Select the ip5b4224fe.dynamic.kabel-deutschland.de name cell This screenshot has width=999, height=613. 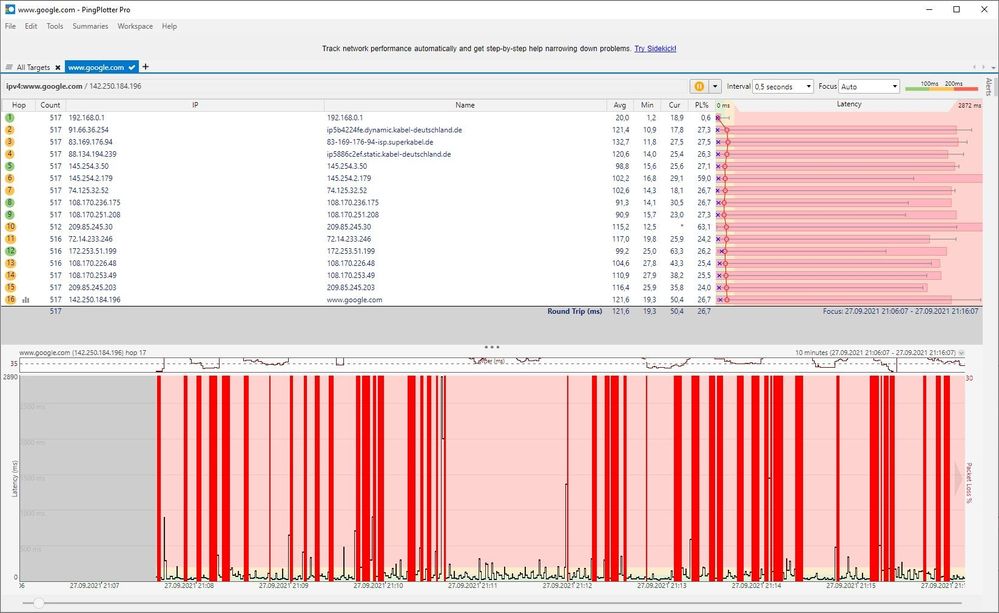(x=394, y=130)
